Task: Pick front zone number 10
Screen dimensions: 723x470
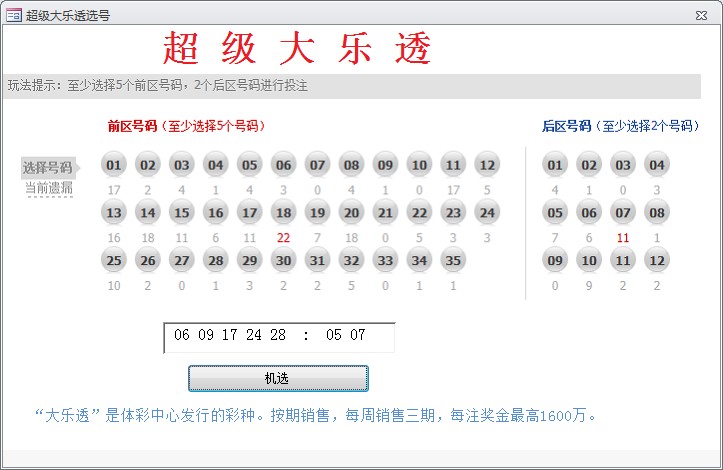Action: 419,164
